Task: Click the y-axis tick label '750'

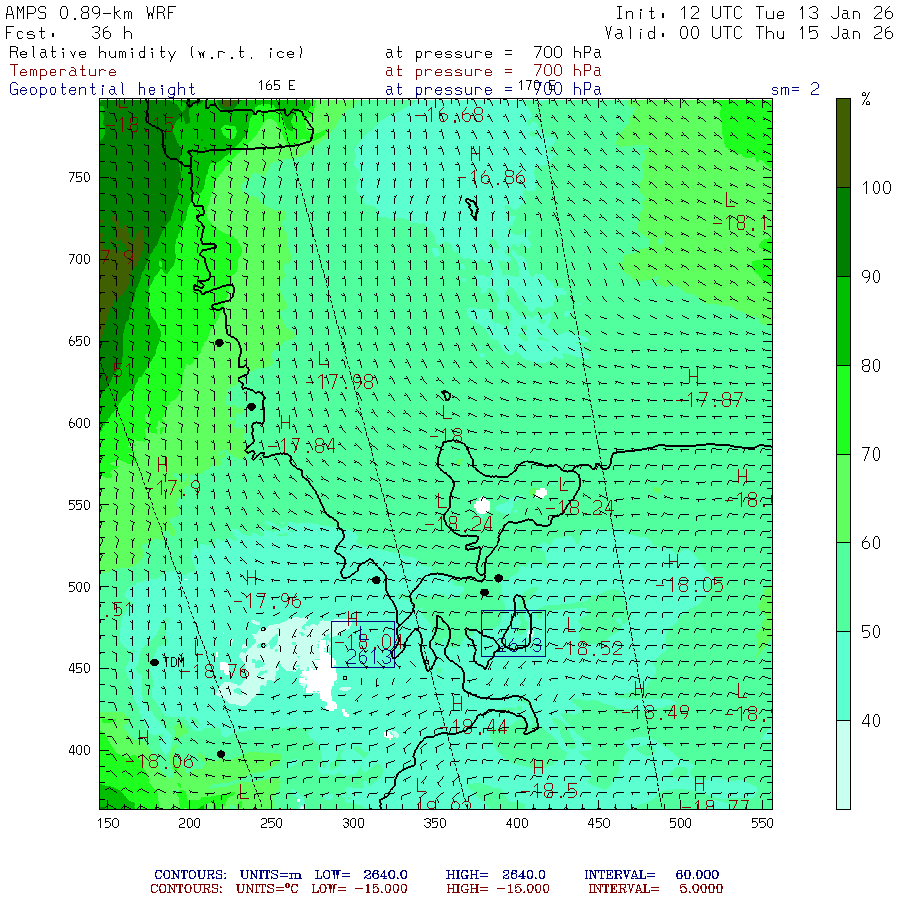Action: pyautogui.click(x=79, y=177)
